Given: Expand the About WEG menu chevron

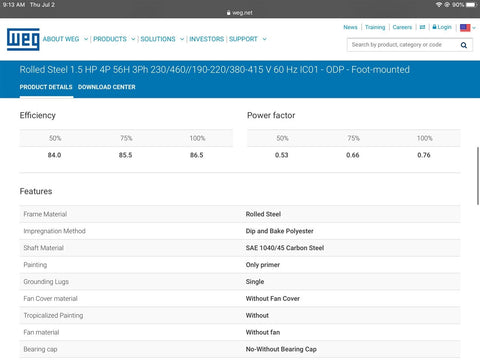Looking at the screenshot, I should (86, 39).
